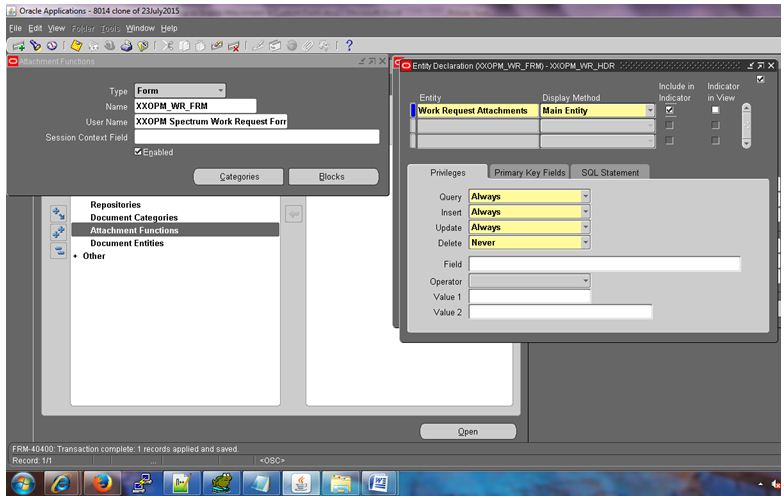Viewport: 784px width, 498px height.
Task: Open the frog icon on the taskbar
Action: pyautogui.click(x=222, y=484)
